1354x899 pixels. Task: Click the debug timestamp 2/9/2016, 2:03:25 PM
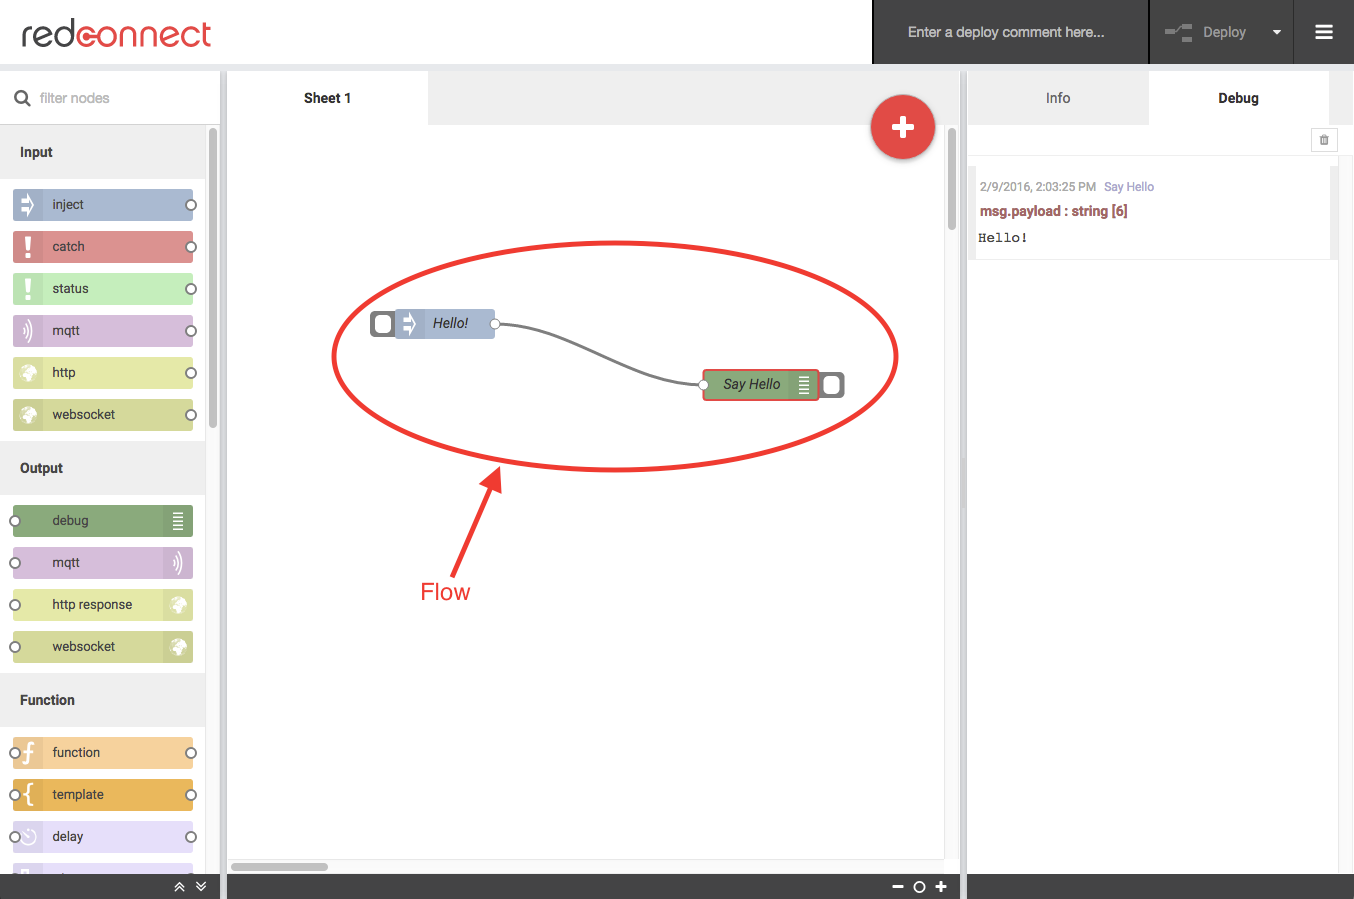1038,187
